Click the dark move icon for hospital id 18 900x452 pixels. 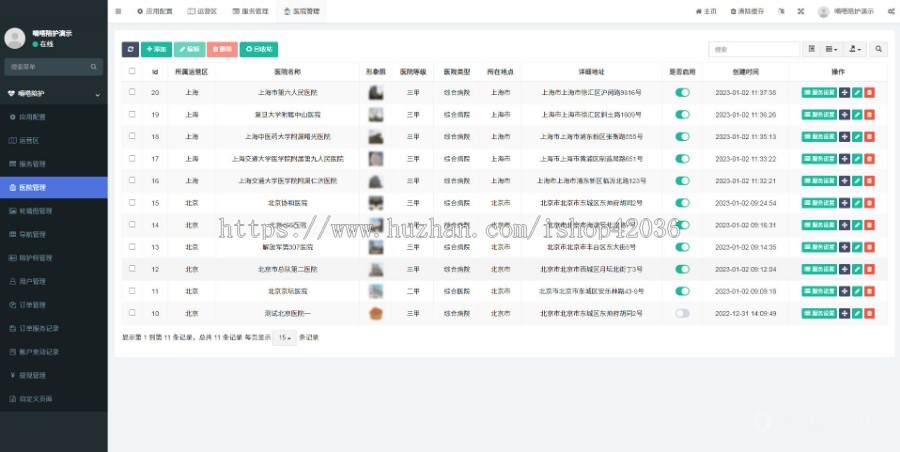[845, 136]
